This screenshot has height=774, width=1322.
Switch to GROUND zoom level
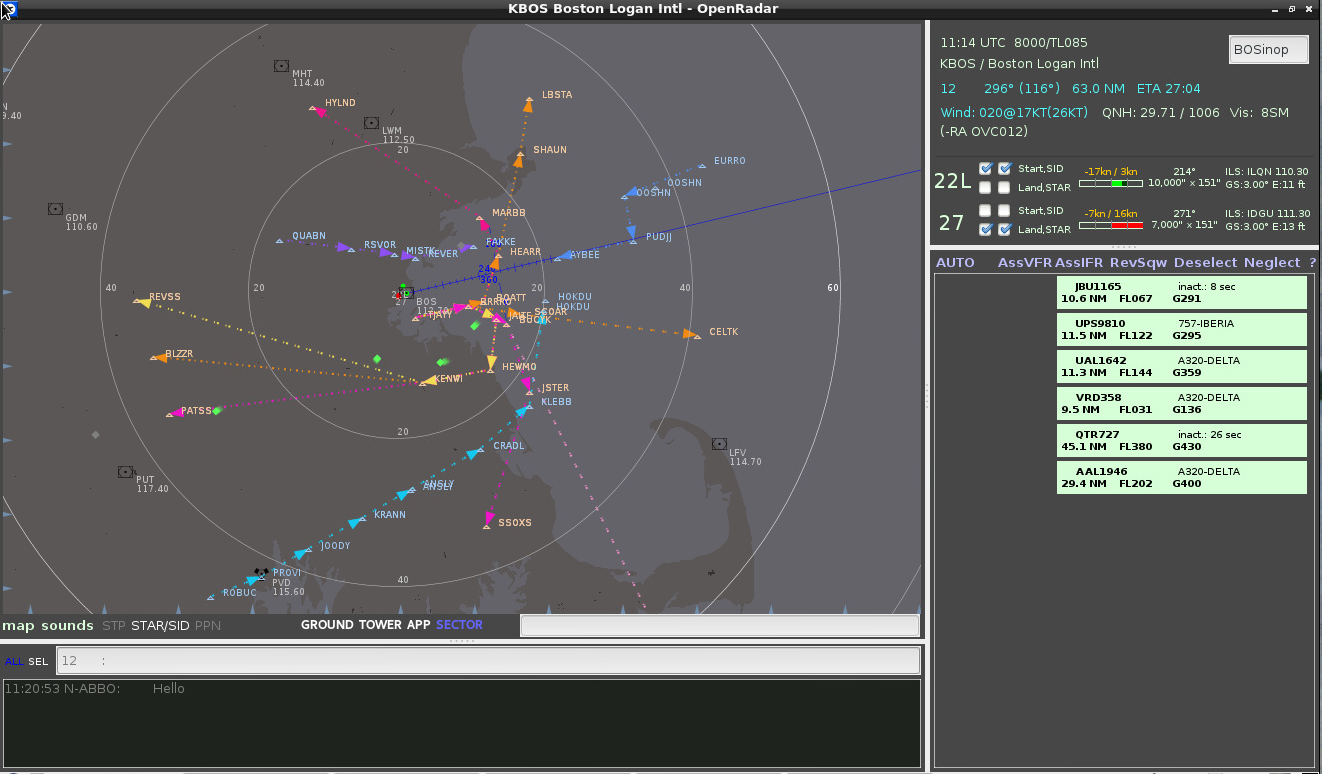pos(327,625)
